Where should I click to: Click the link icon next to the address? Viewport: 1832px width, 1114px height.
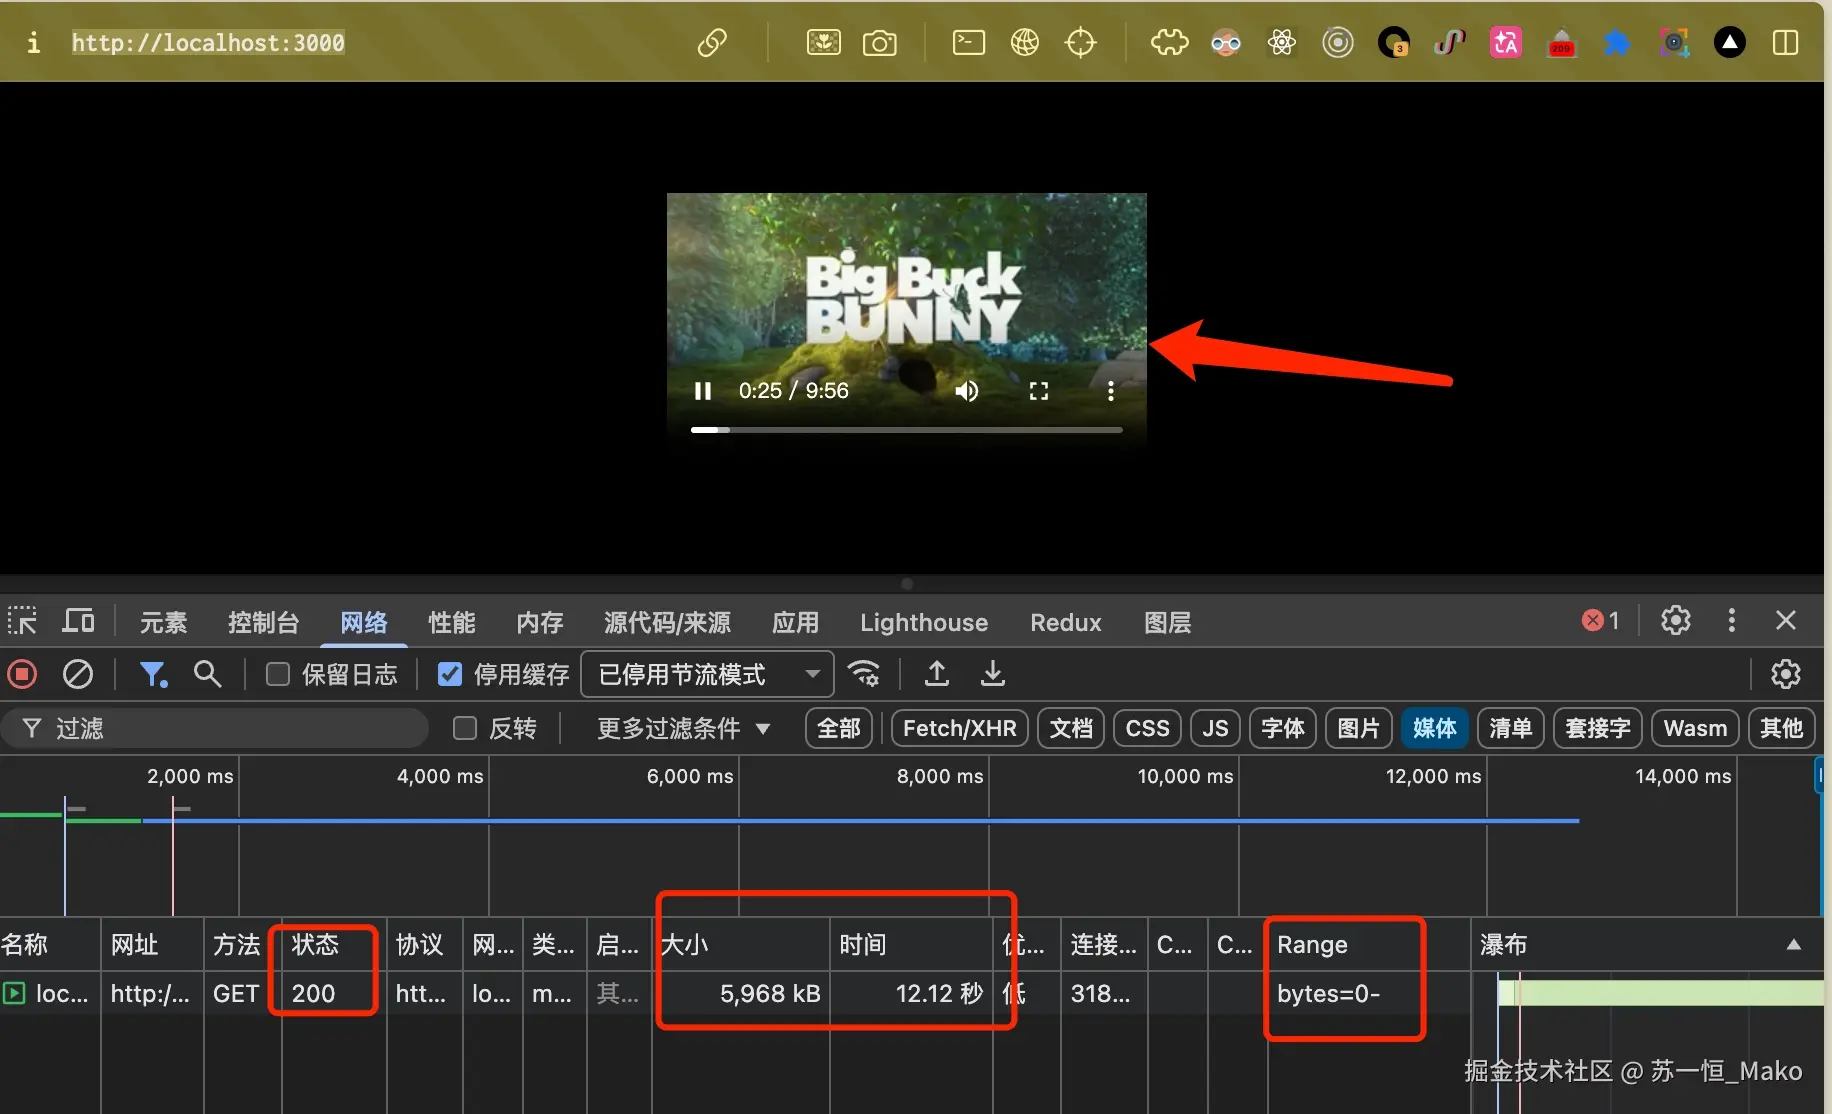click(x=712, y=43)
